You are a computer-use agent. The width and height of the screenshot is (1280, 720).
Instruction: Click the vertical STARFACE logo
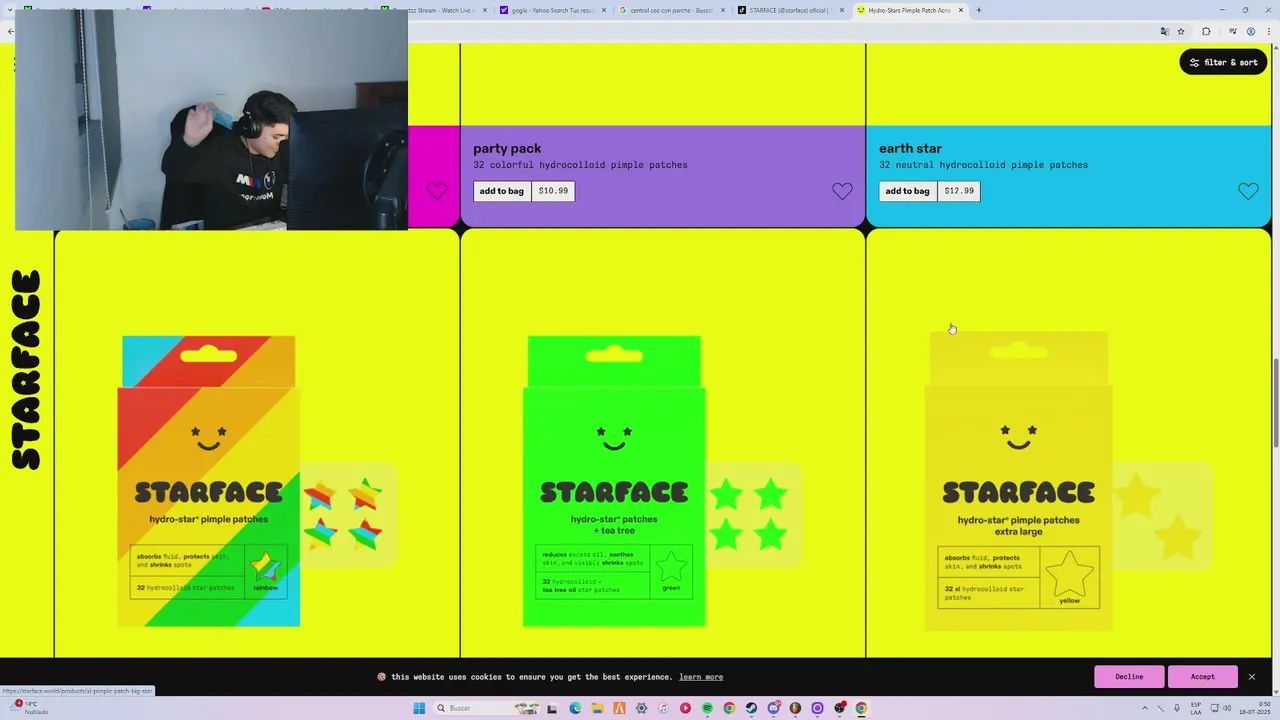26,369
